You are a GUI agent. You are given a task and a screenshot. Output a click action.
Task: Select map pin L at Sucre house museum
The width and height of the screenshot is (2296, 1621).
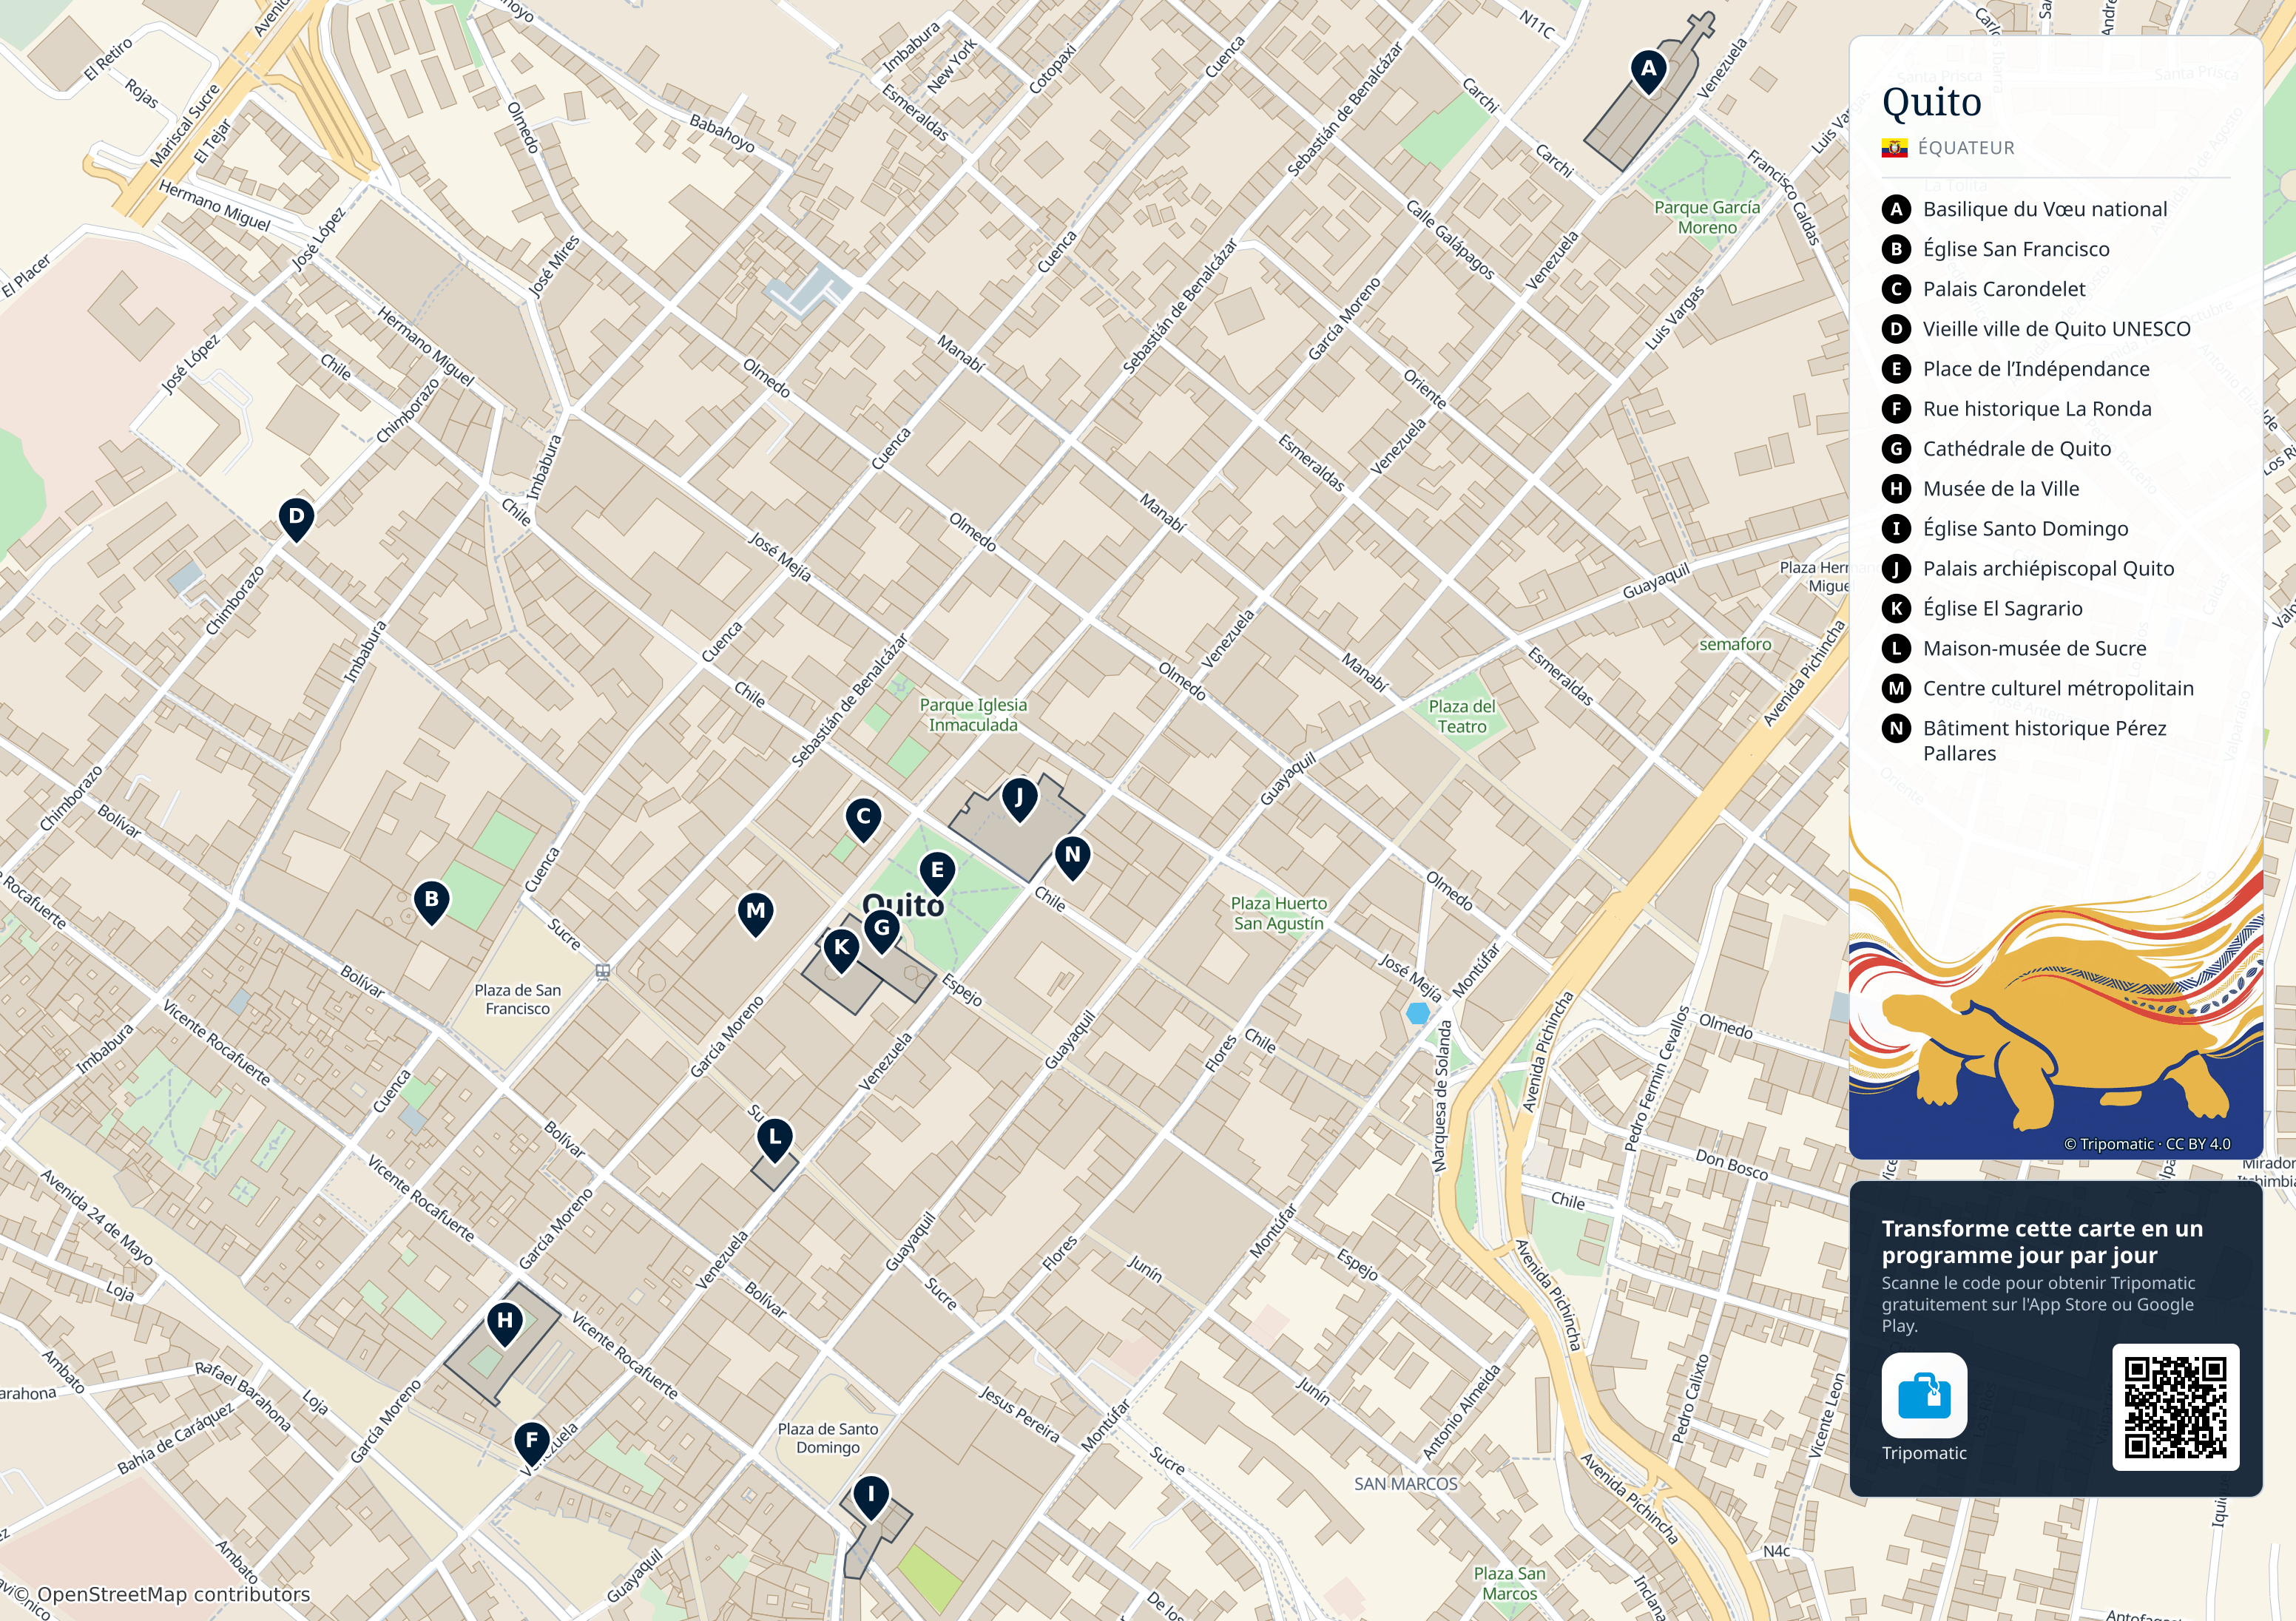[x=775, y=1140]
